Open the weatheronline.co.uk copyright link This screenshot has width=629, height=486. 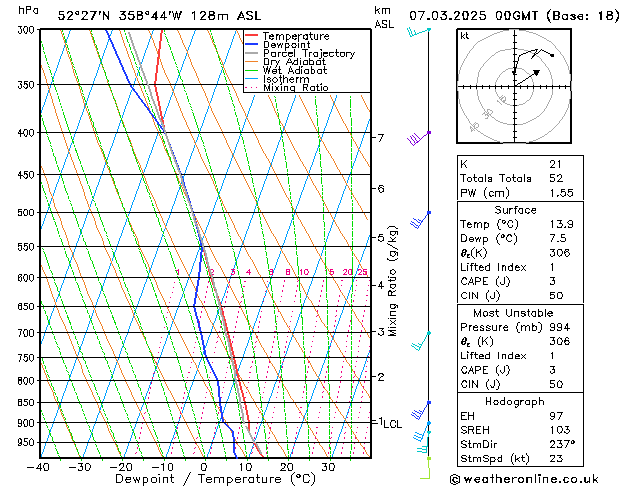(x=524, y=479)
